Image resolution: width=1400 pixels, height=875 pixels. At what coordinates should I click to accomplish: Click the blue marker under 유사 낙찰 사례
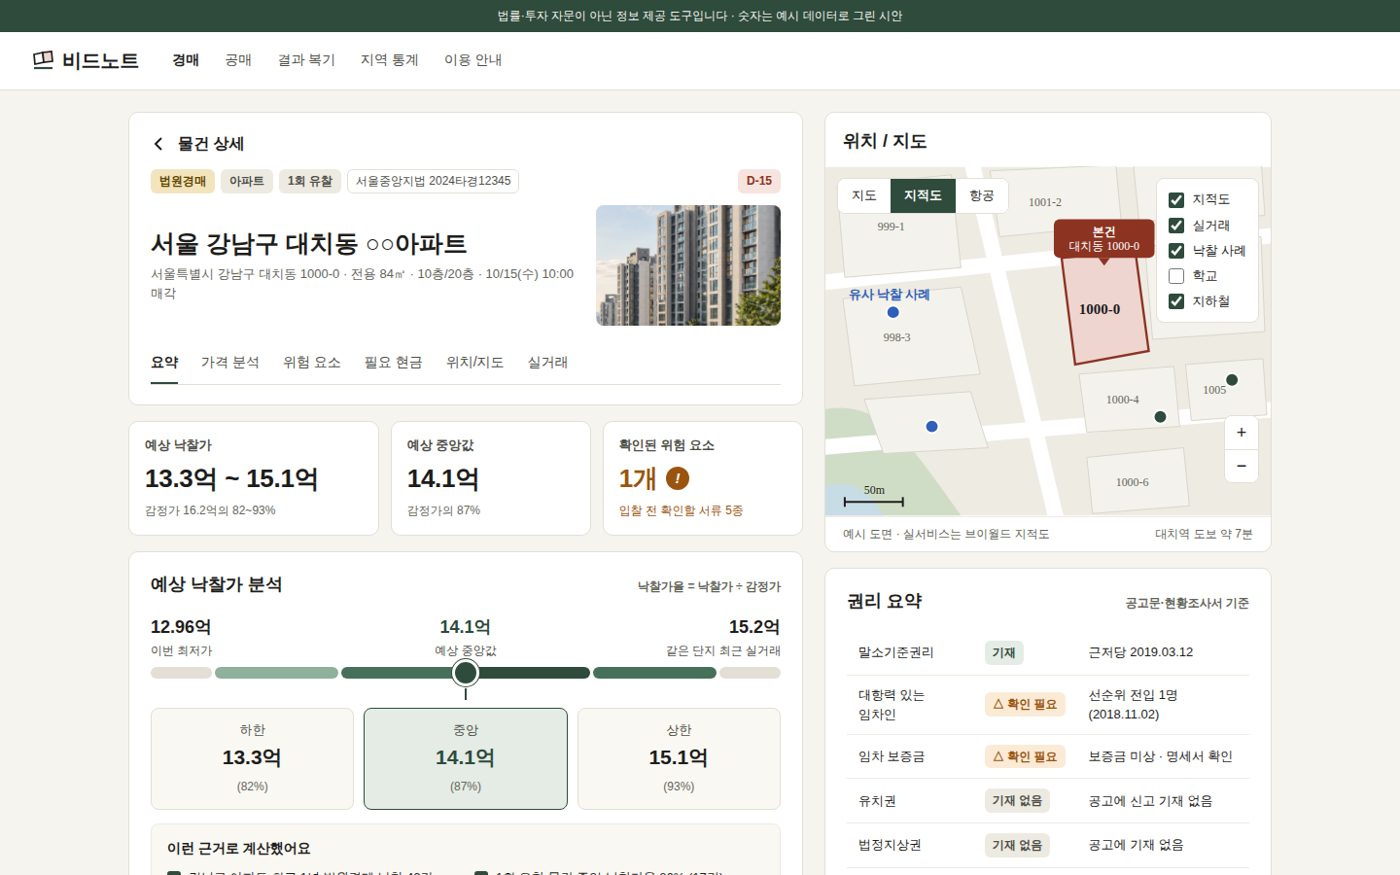coord(893,312)
